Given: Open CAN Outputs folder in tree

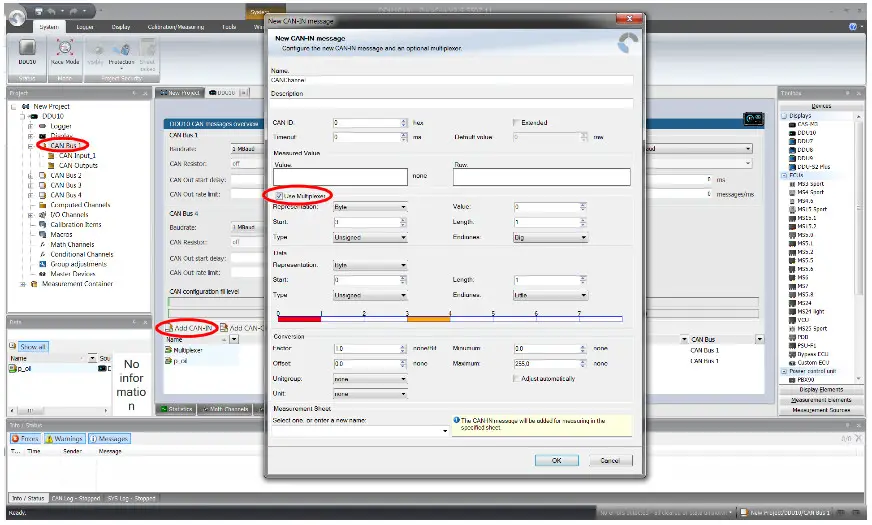Looking at the screenshot, I should tap(78, 166).
